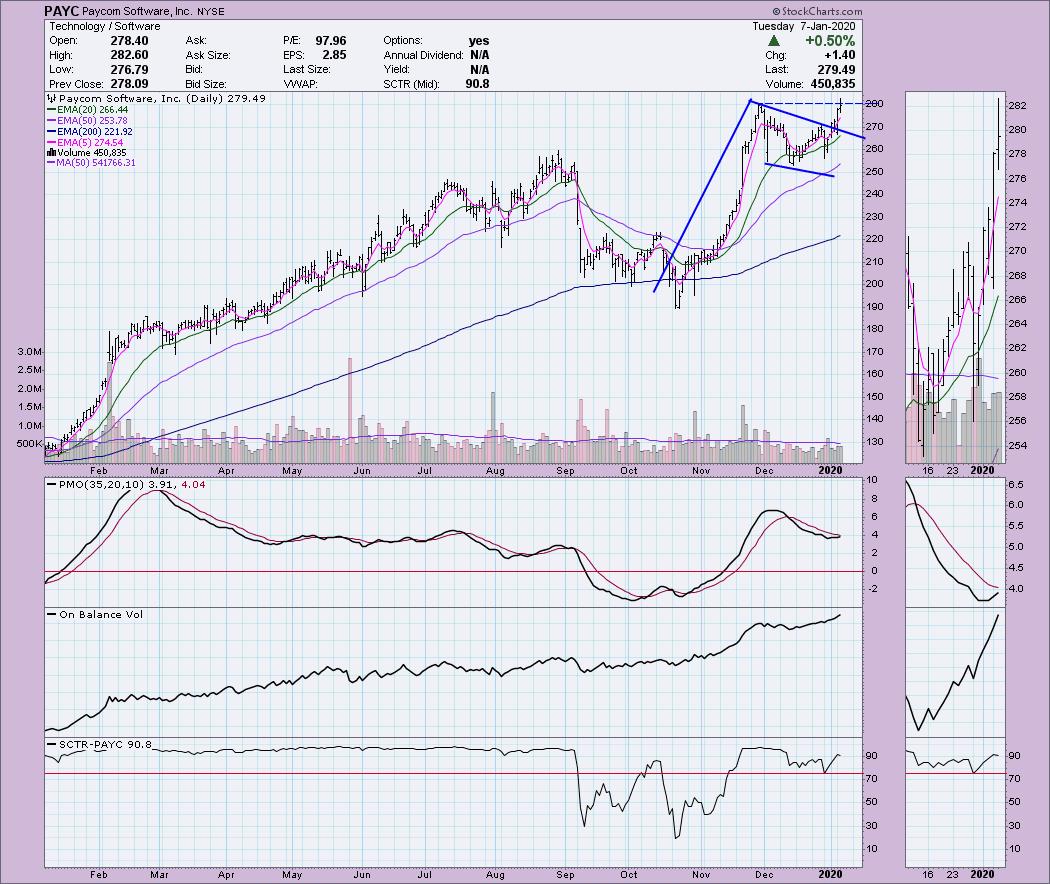This screenshot has width=1050, height=884.
Task: Click the P/E value 97.96
Action: [x=331, y=41]
